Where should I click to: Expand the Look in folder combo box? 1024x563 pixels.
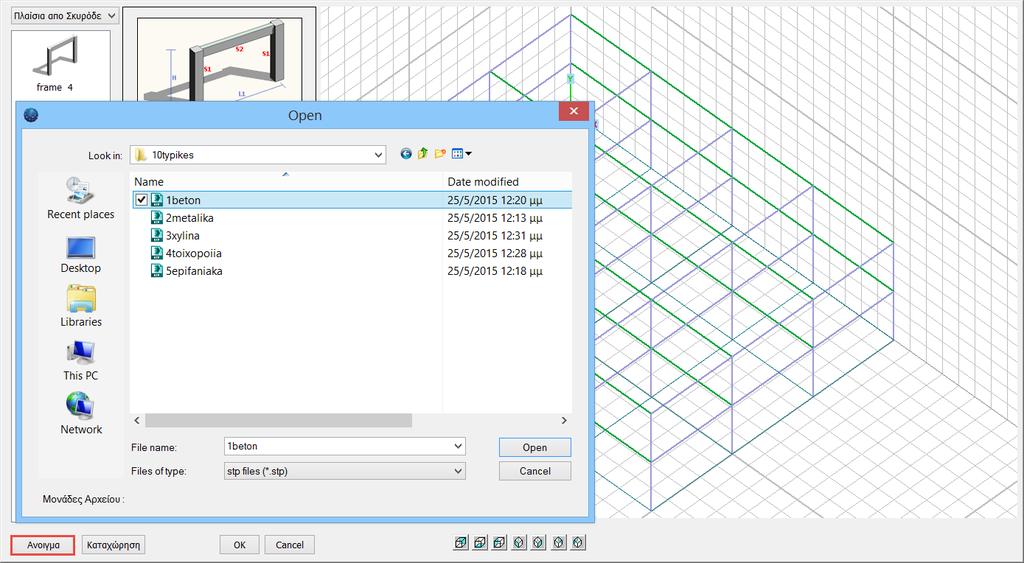pyautogui.click(x=378, y=155)
